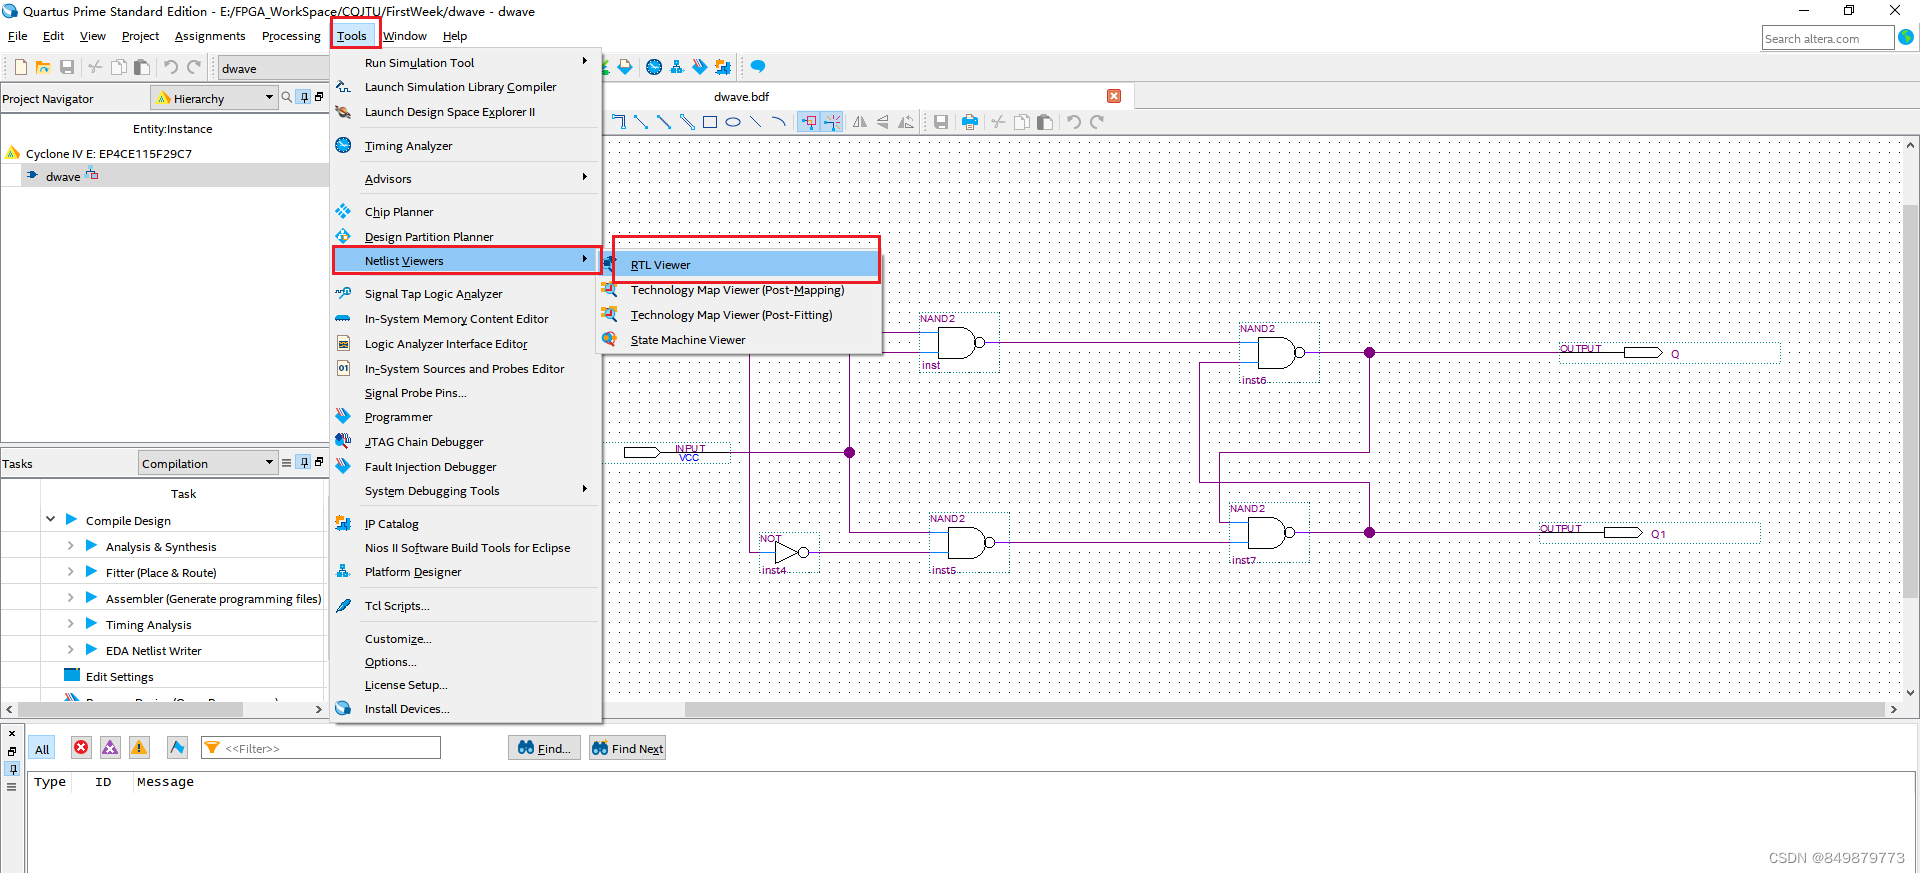The image size is (1920, 873).
Task: Click the print icon in editor toolbar
Action: click(x=969, y=122)
